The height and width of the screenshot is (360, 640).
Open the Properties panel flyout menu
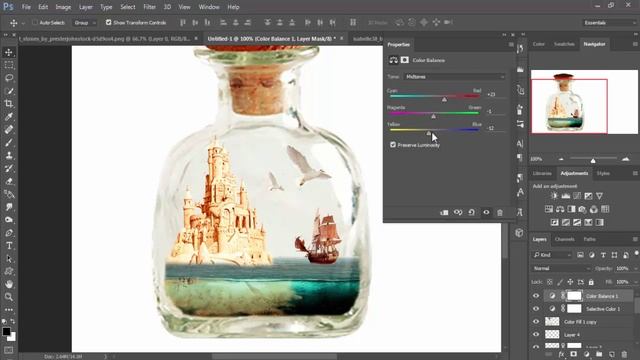point(511,44)
